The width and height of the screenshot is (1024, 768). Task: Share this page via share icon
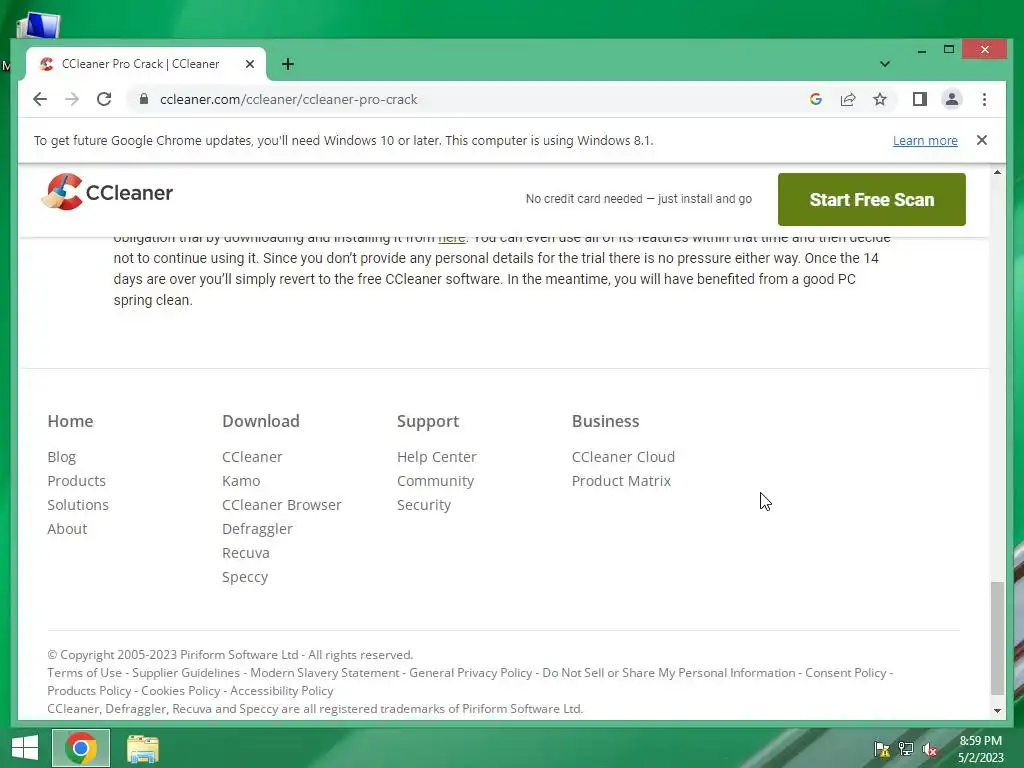coord(848,99)
